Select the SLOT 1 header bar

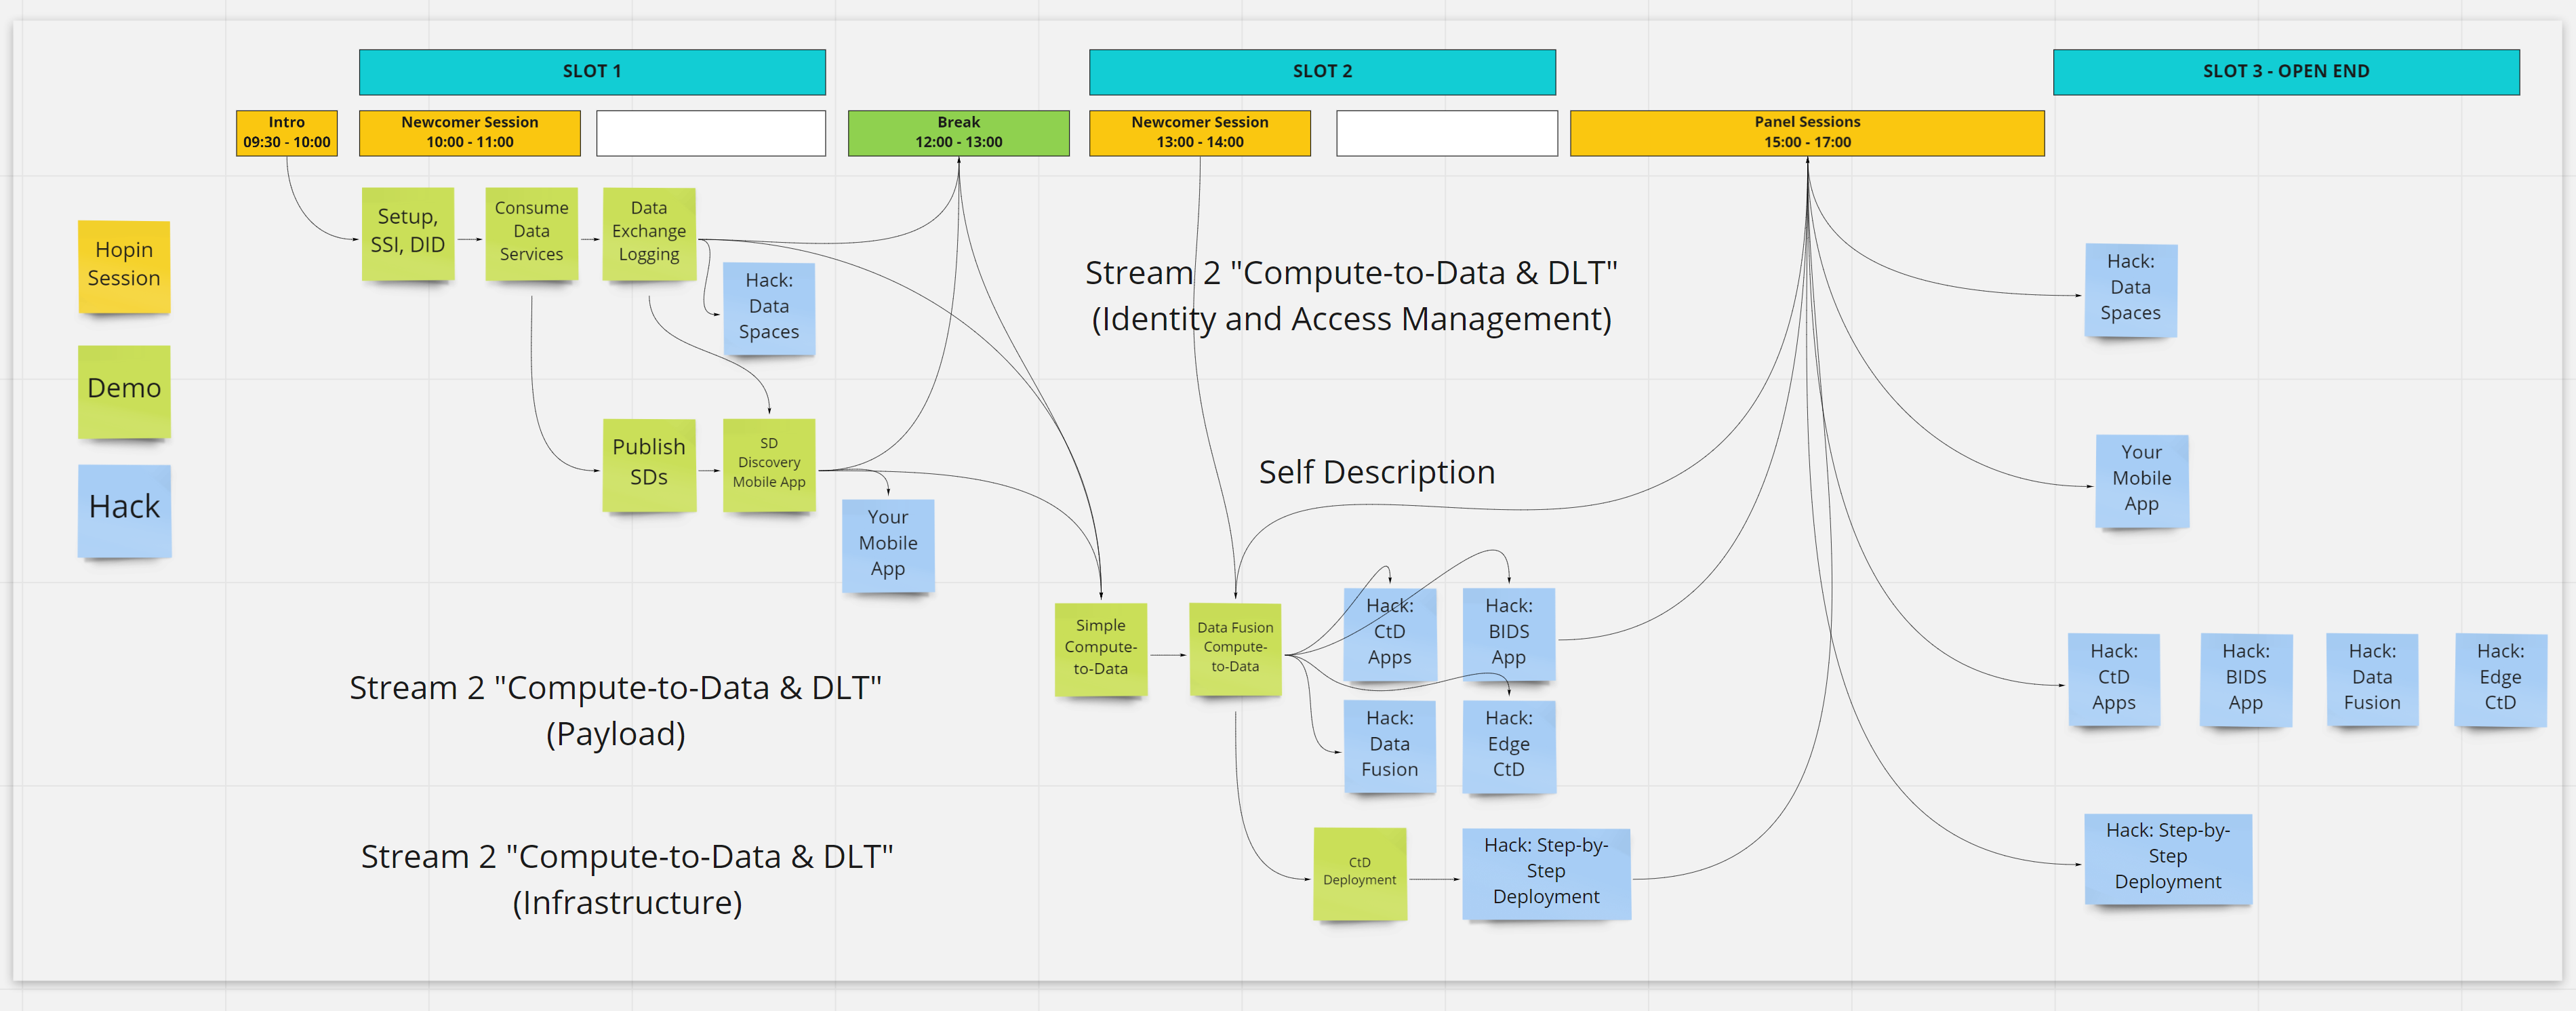pyautogui.click(x=592, y=72)
